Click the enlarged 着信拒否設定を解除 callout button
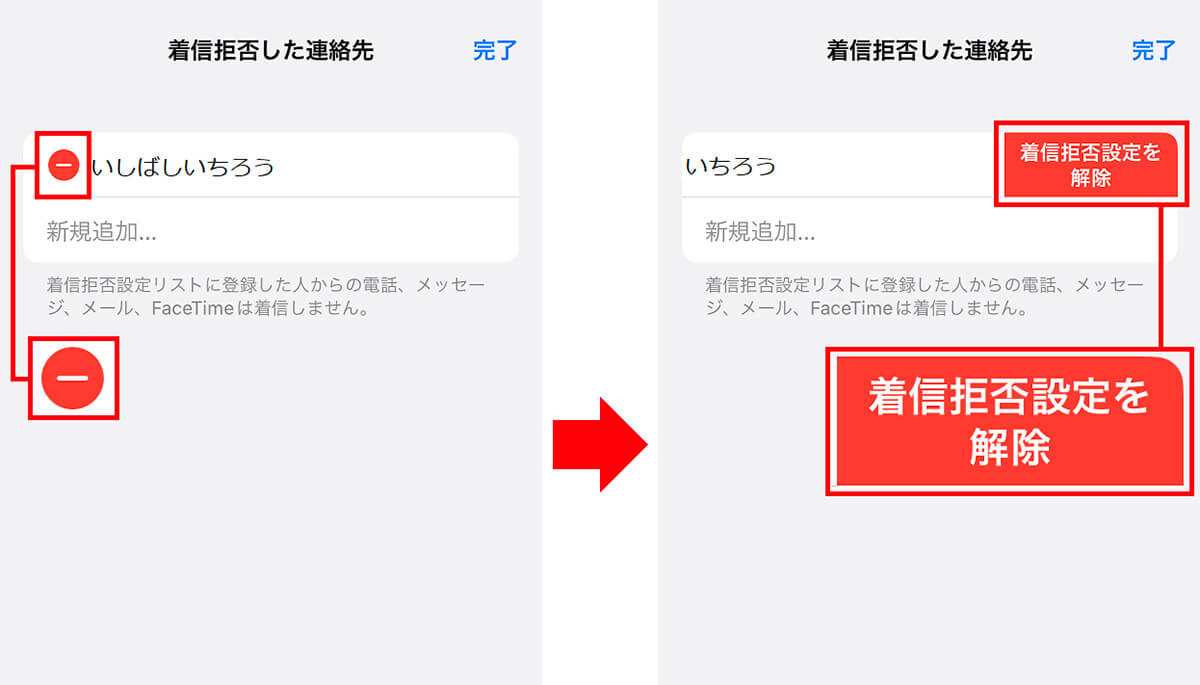Viewport: 1200px width, 685px height. 1010,422
